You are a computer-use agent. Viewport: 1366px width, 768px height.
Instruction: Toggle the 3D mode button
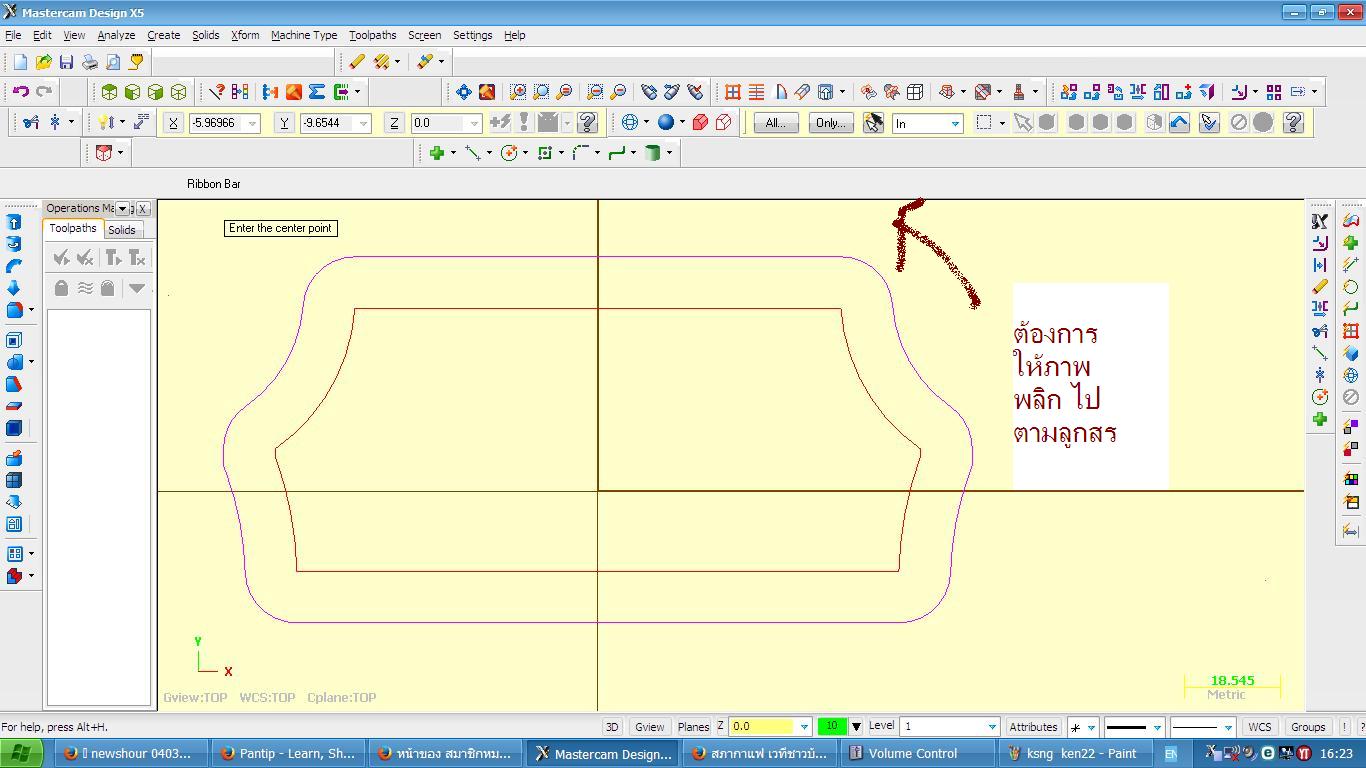611,727
